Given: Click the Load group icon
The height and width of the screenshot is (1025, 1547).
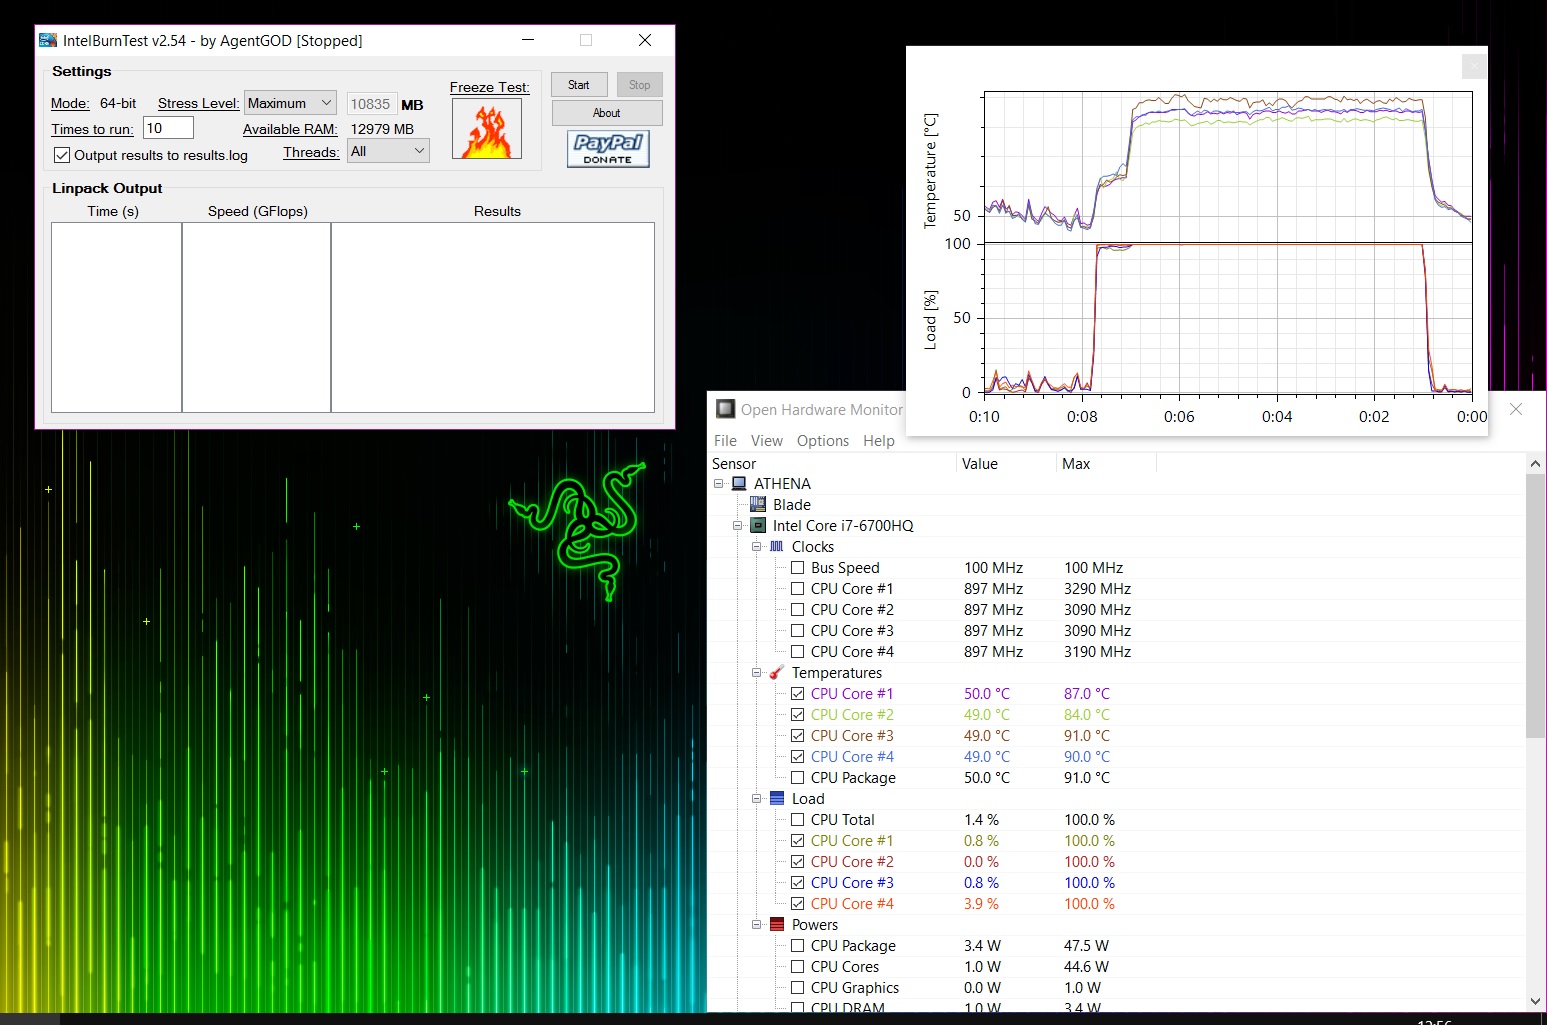Looking at the screenshot, I should tap(777, 799).
